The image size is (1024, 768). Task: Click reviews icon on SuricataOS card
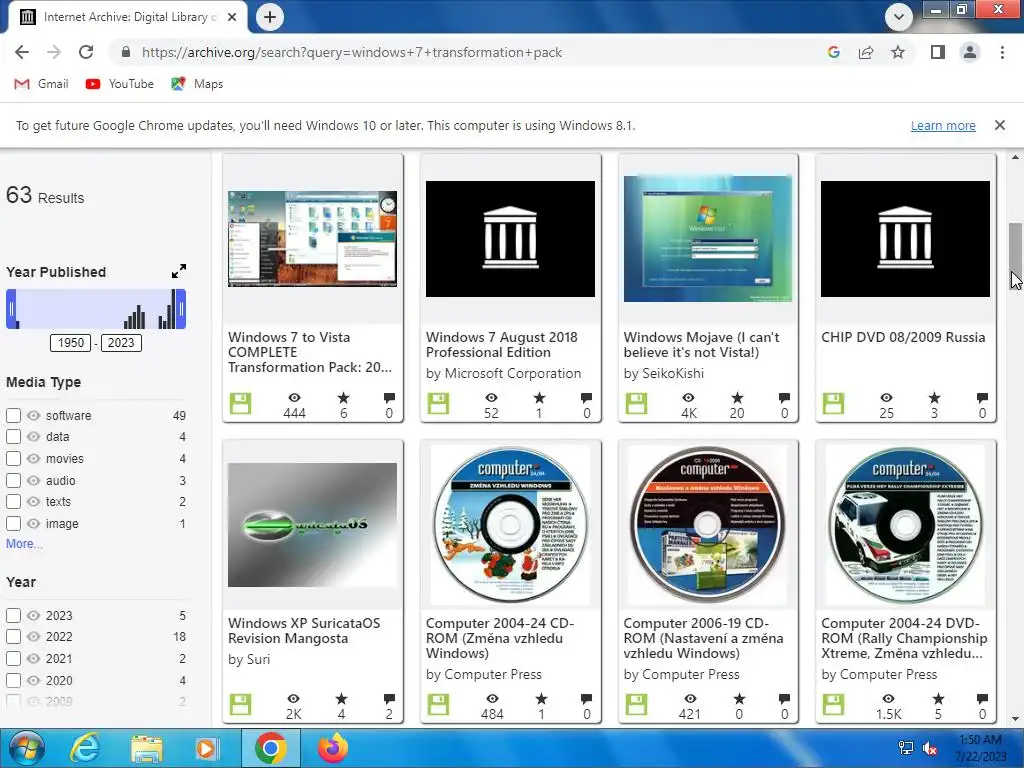389,699
